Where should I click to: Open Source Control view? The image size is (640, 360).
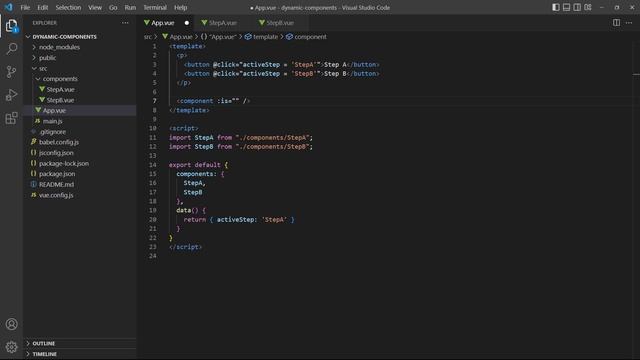(x=11, y=72)
